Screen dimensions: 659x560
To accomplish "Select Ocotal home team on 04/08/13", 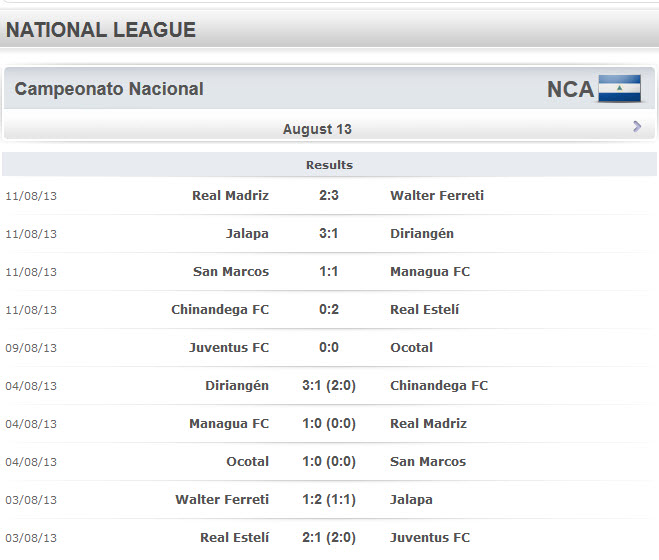I will 247,462.
